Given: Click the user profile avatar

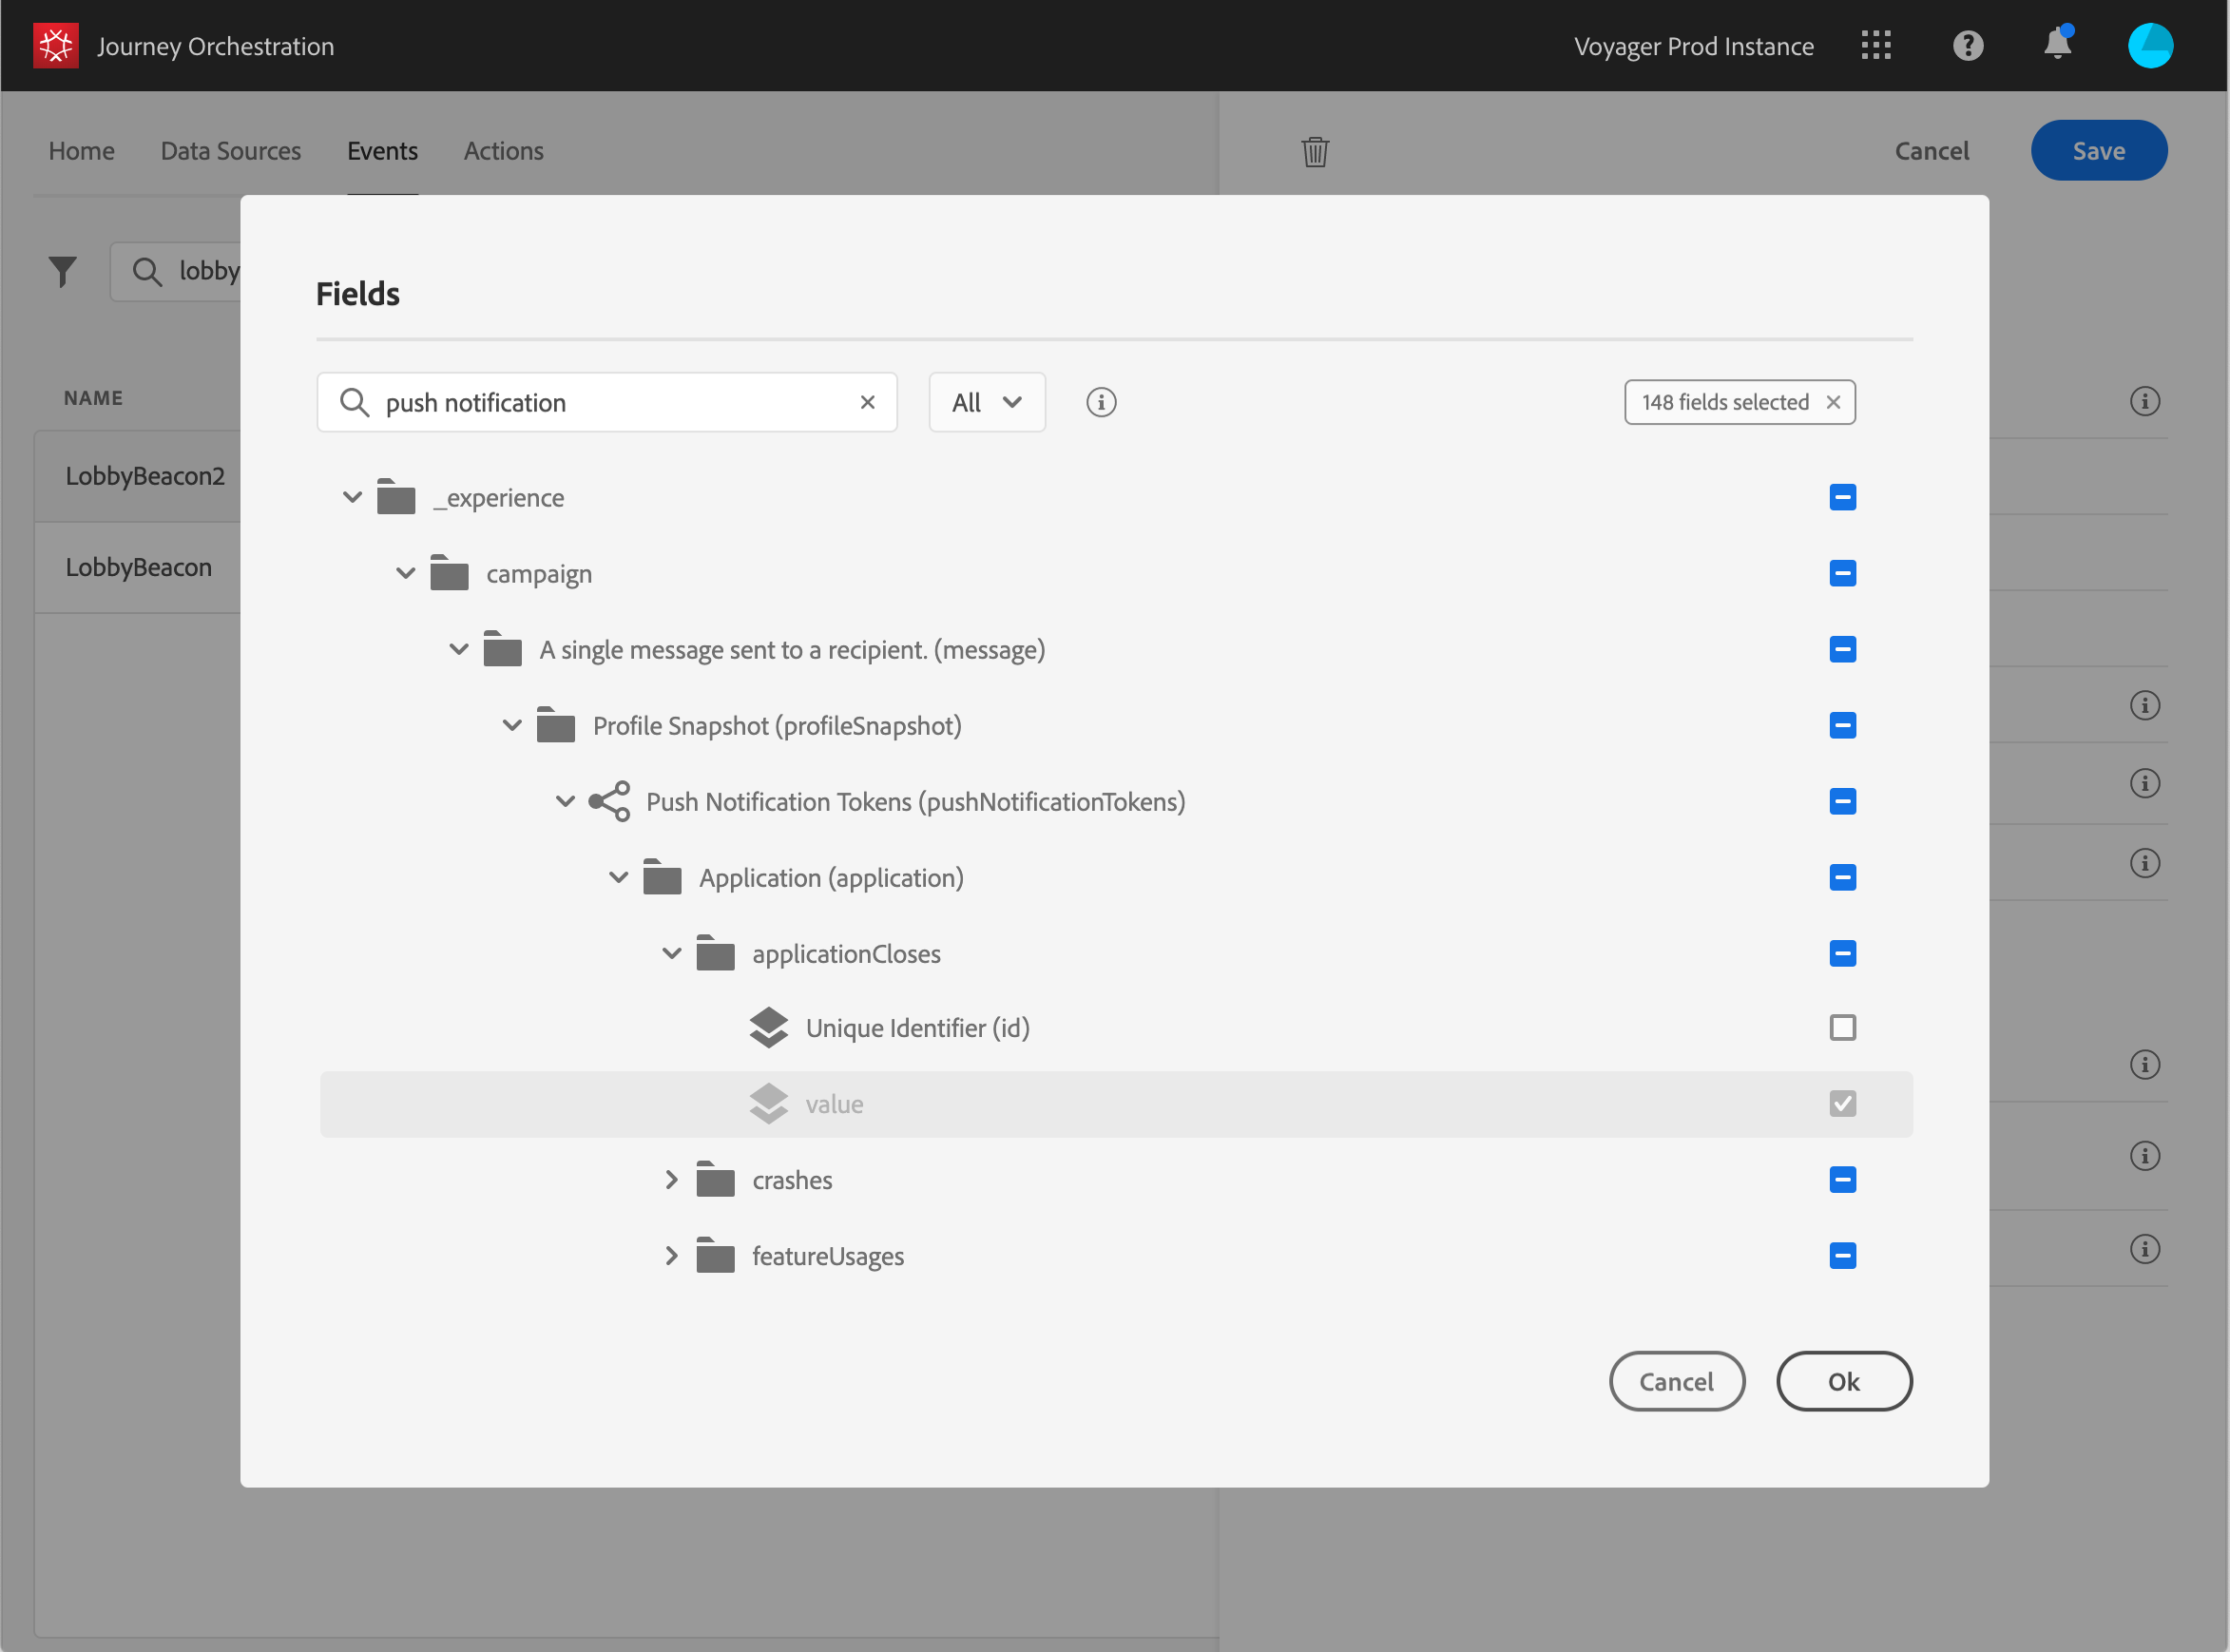Looking at the screenshot, I should 2149,46.
